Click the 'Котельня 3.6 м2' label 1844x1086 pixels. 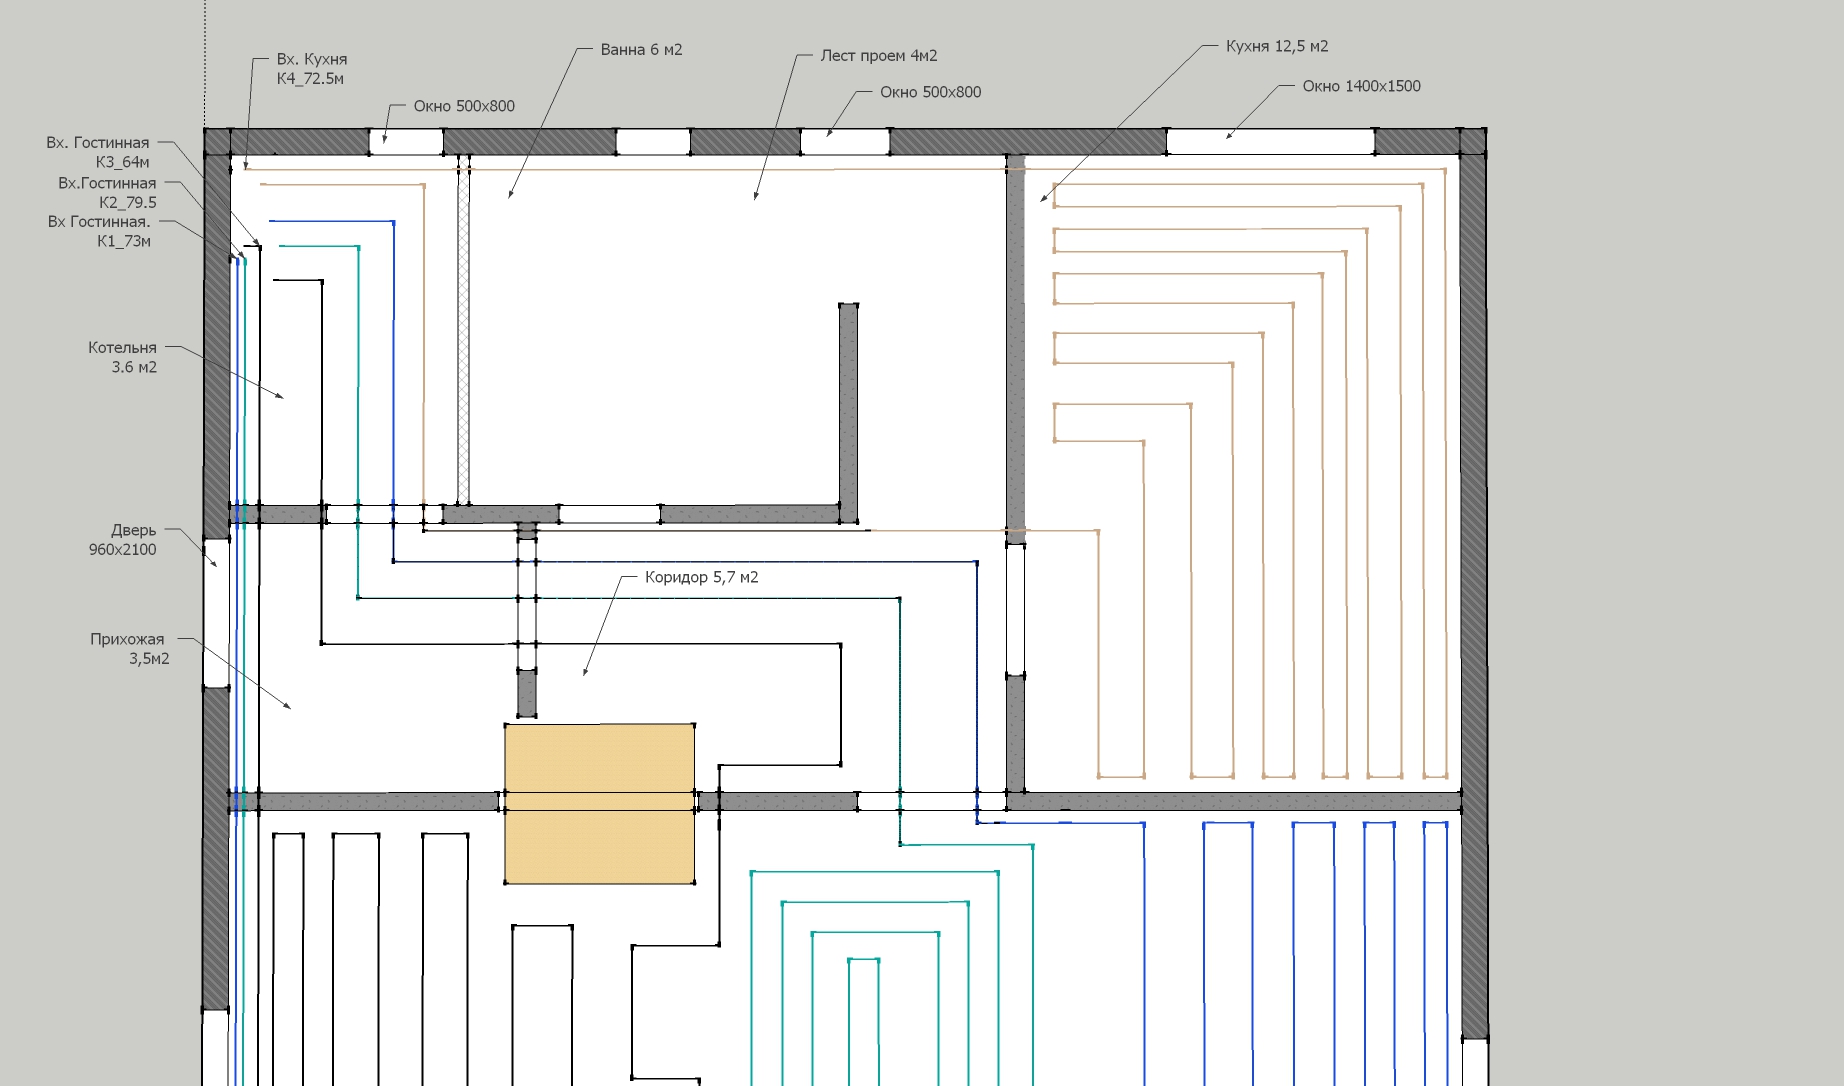click(122, 357)
